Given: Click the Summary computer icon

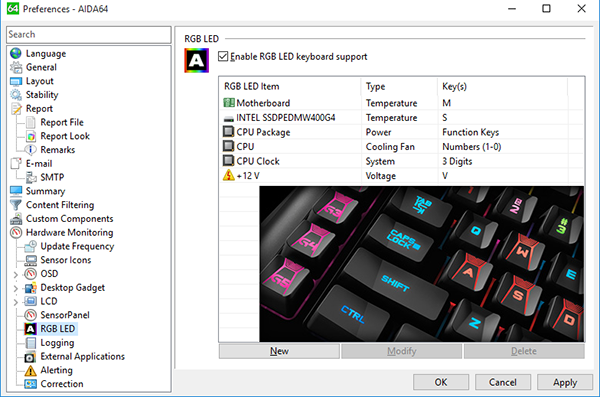Looking at the screenshot, I should 16,191.
